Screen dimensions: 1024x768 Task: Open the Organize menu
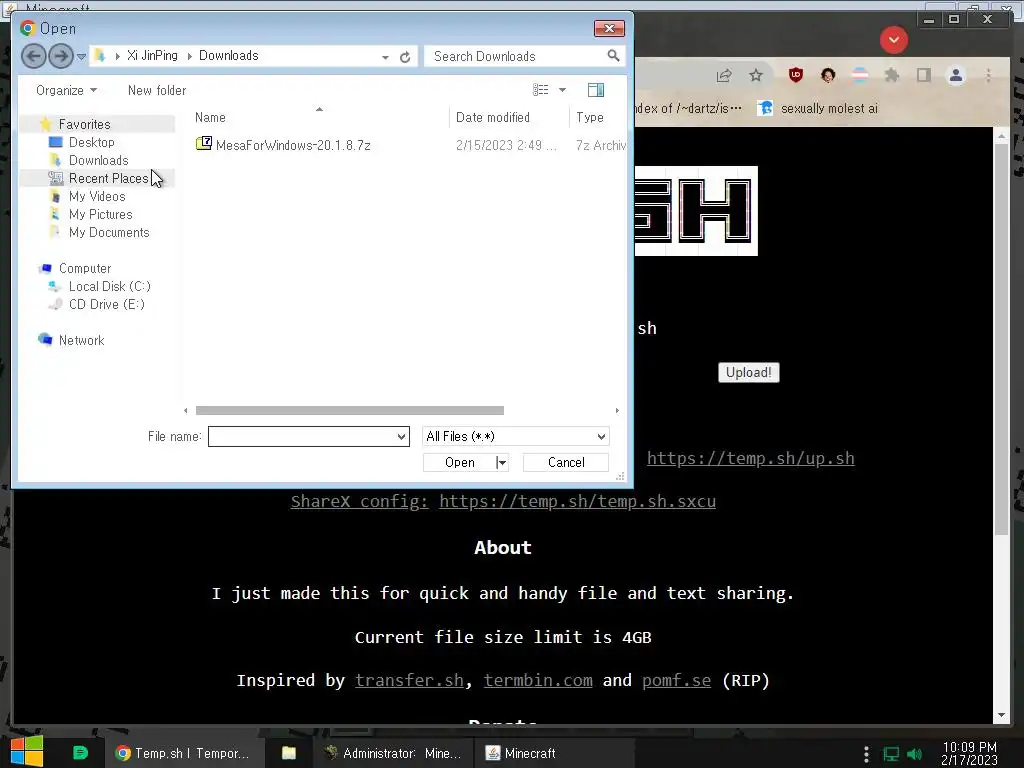66,90
